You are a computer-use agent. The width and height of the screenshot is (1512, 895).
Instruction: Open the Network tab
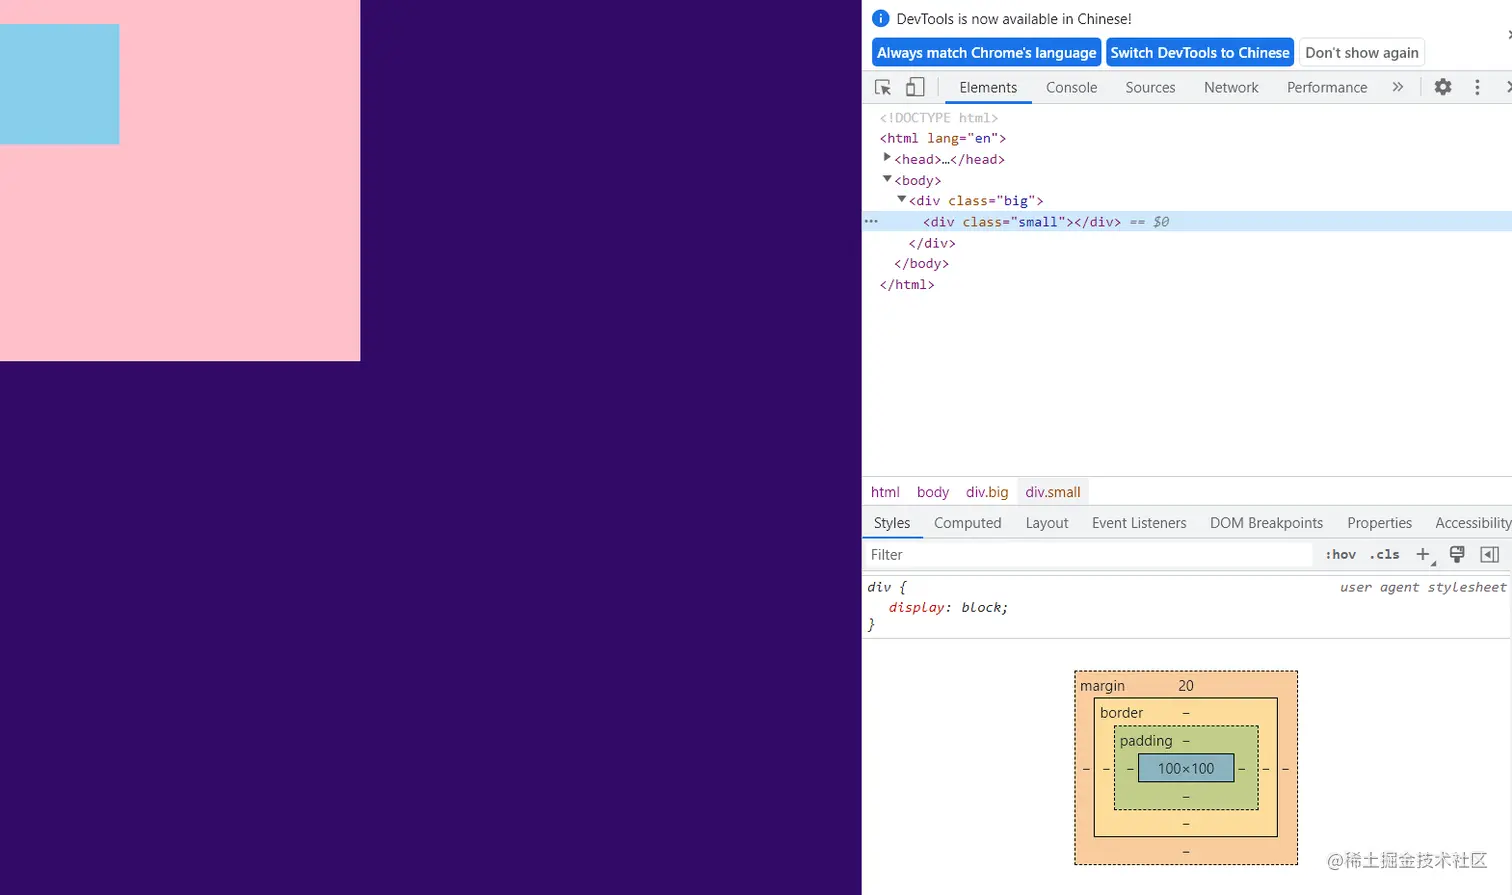1231,87
